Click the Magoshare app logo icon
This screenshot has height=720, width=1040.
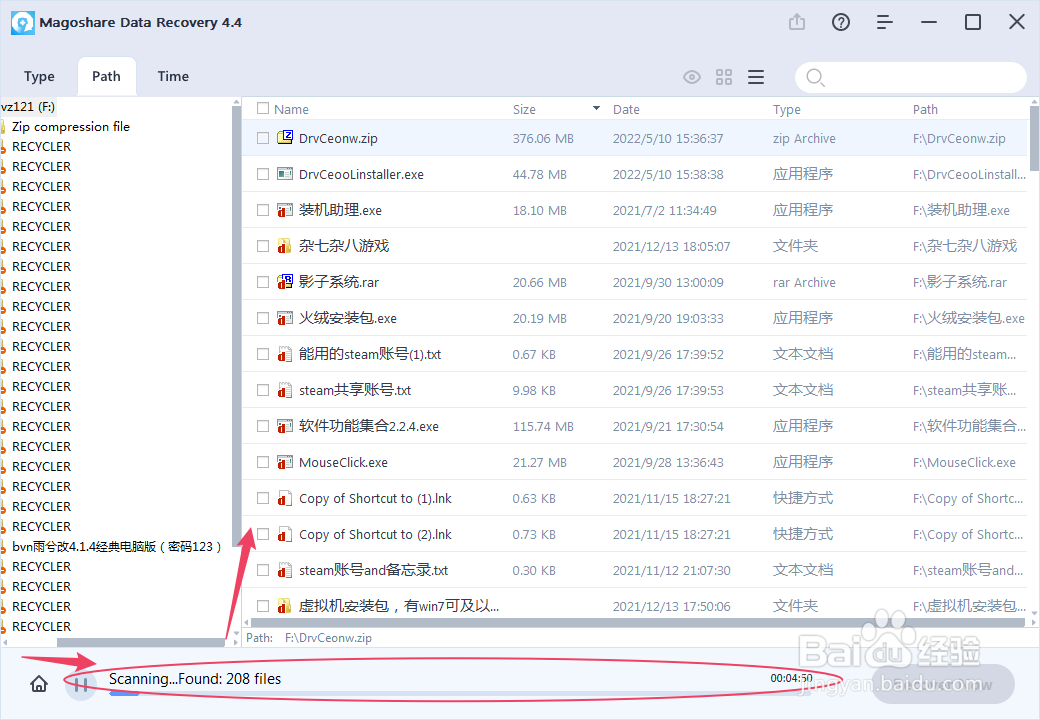click(23, 23)
